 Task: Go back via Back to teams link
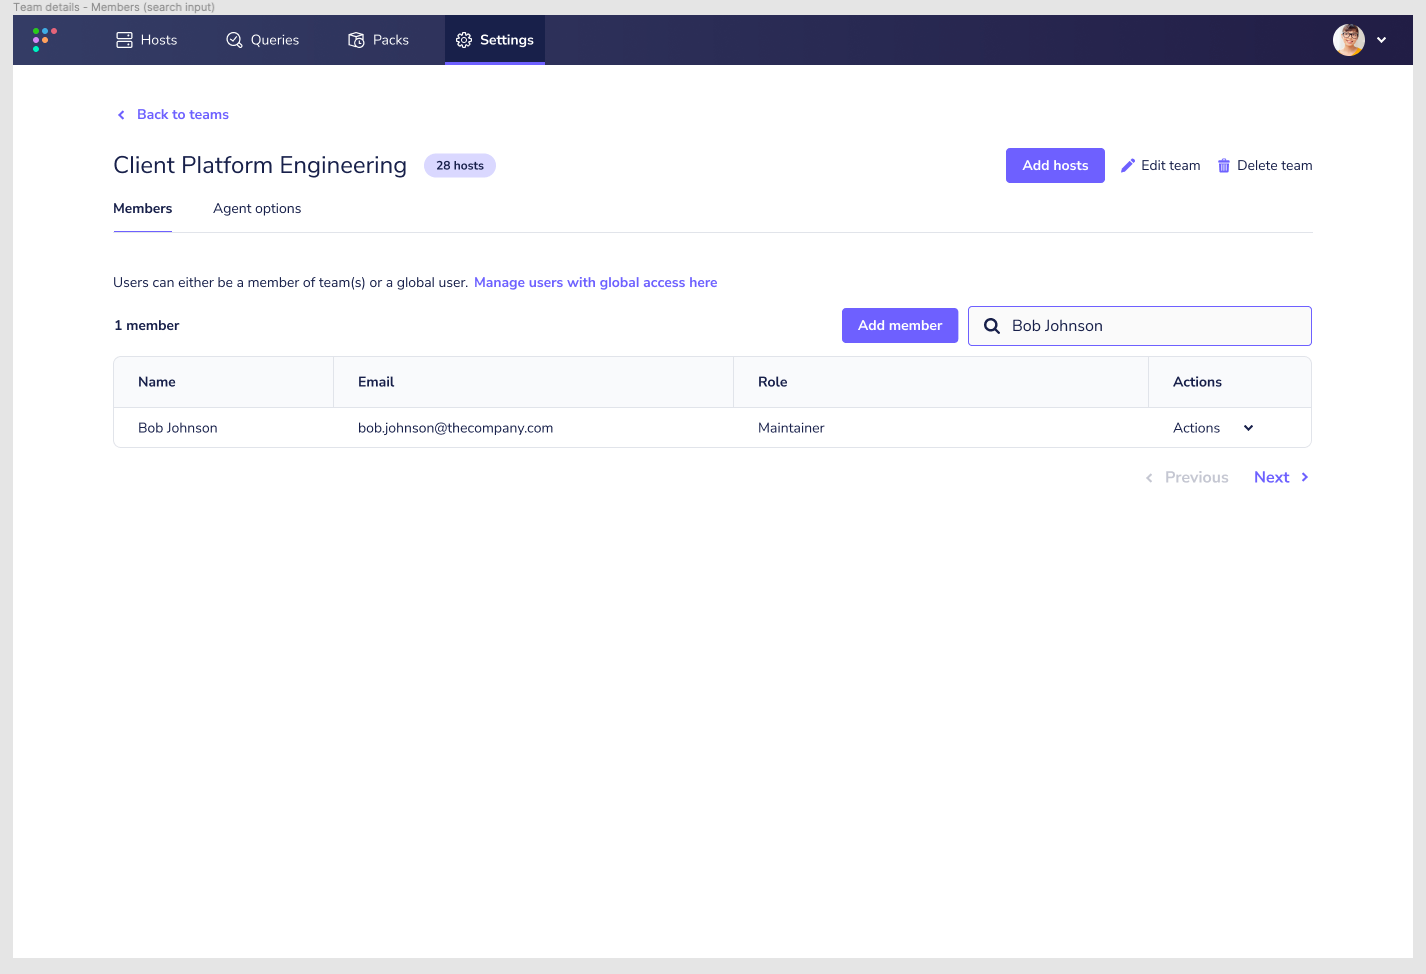[x=182, y=114]
